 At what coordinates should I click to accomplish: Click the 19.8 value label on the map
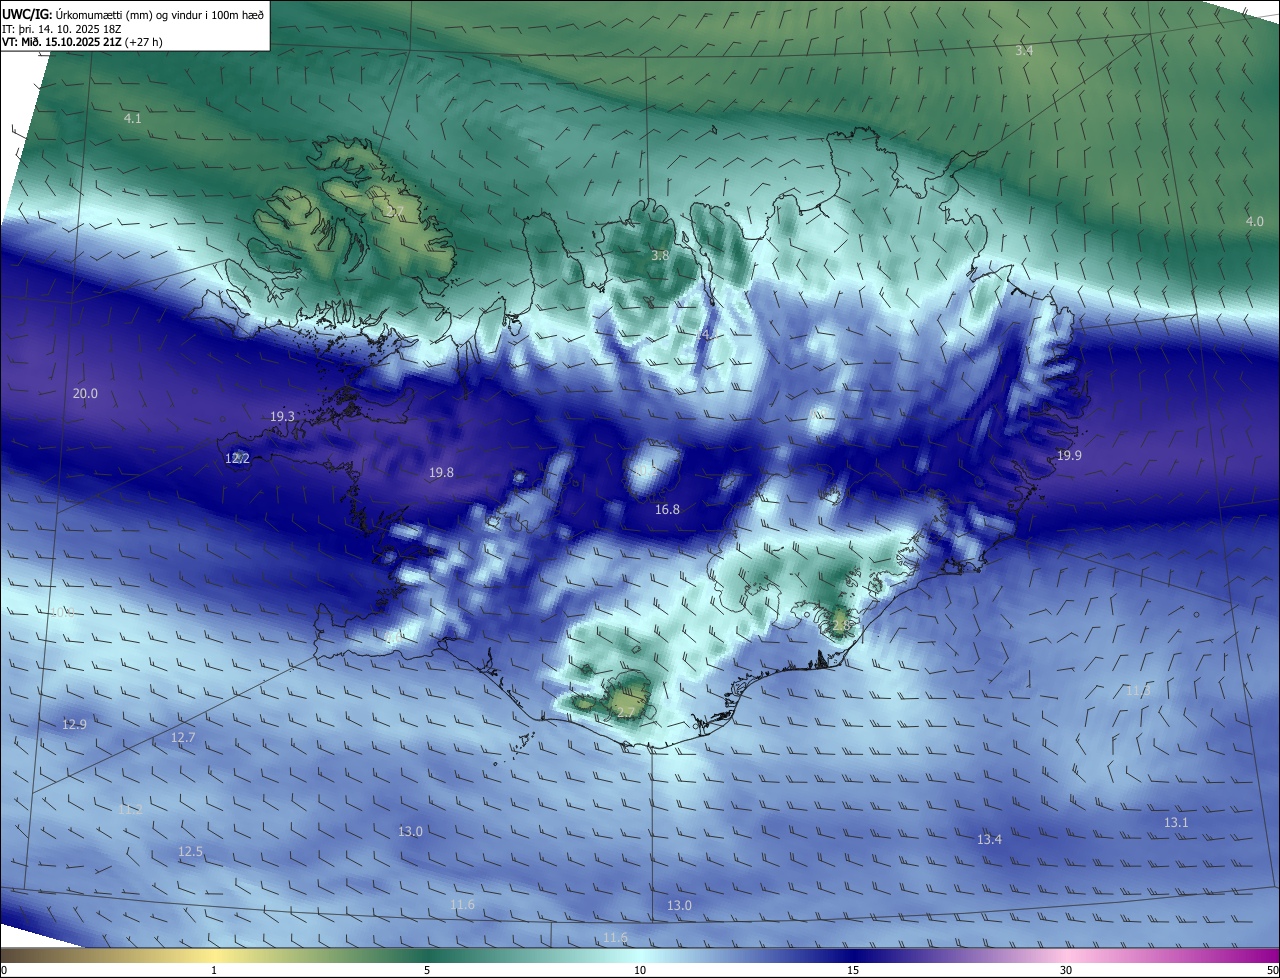(x=441, y=472)
